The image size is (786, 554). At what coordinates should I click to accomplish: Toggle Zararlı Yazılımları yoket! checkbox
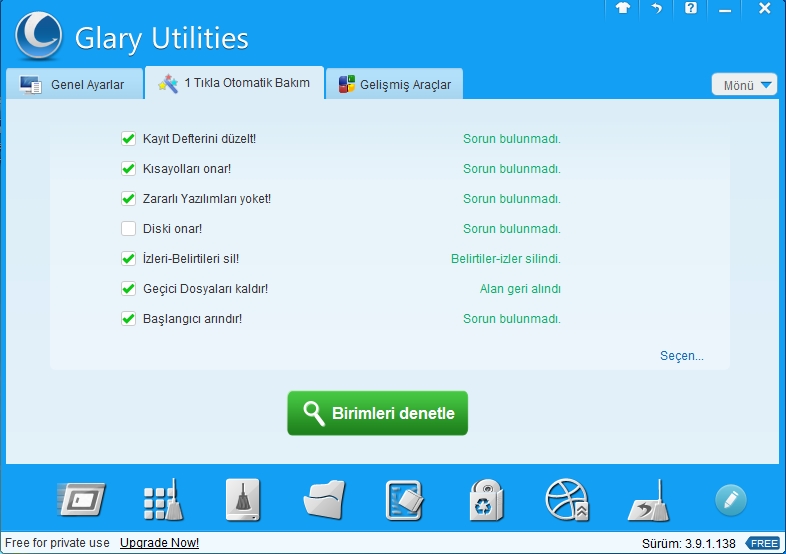pos(128,199)
